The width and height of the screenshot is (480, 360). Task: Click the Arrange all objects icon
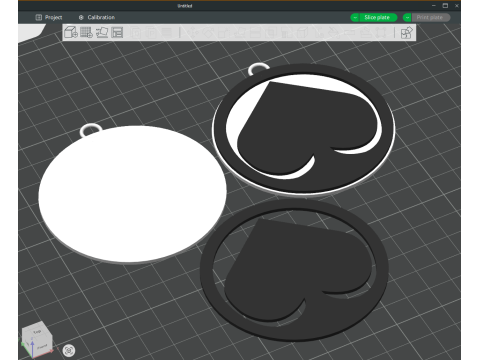point(117,32)
